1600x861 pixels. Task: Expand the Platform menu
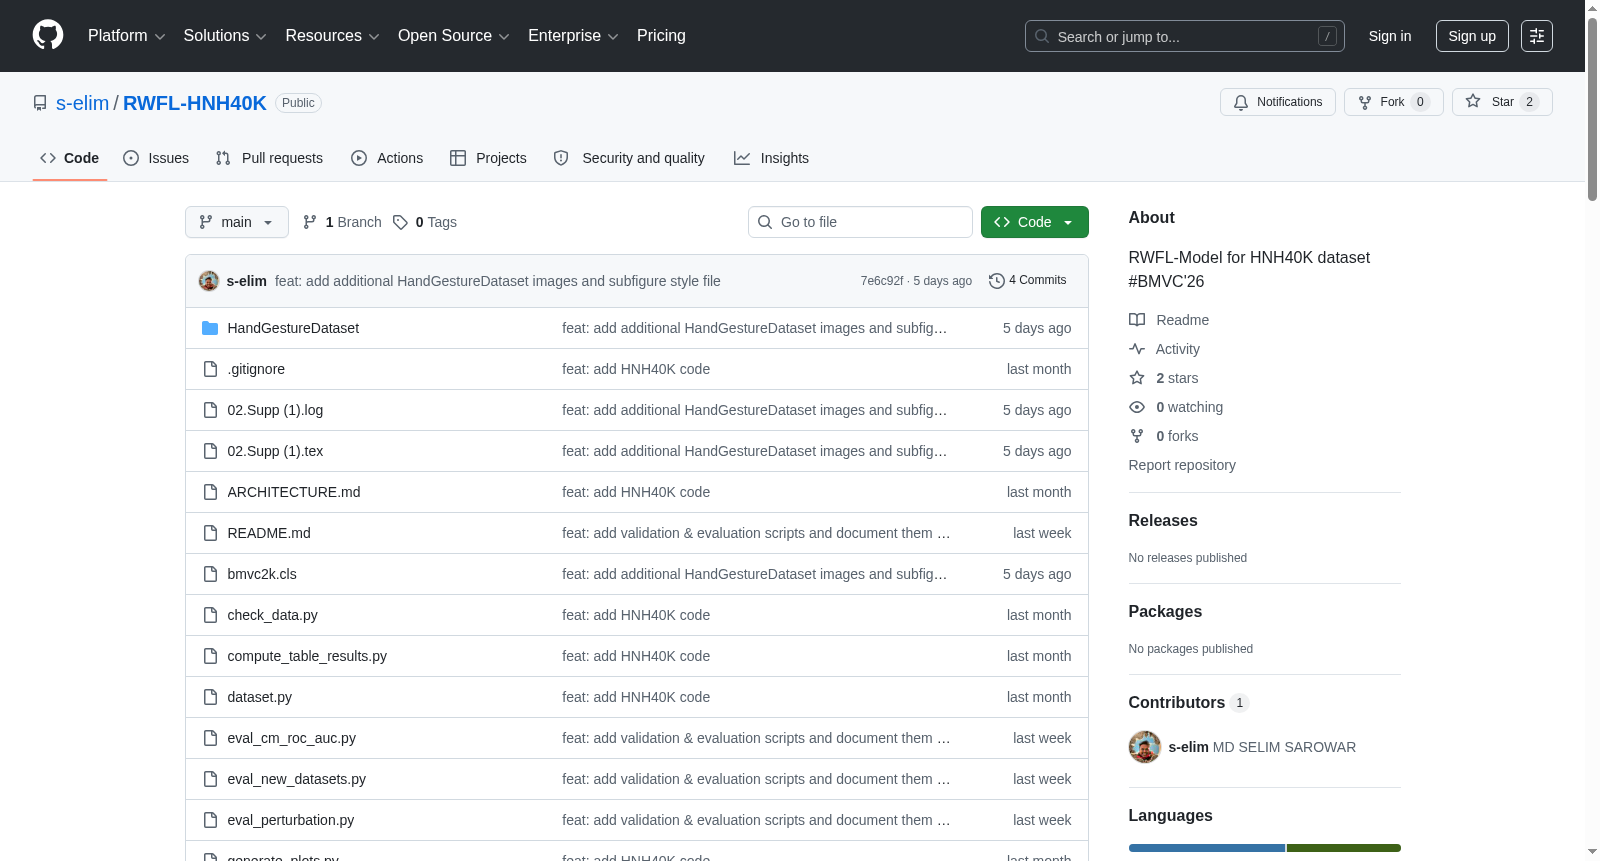click(x=127, y=36)
